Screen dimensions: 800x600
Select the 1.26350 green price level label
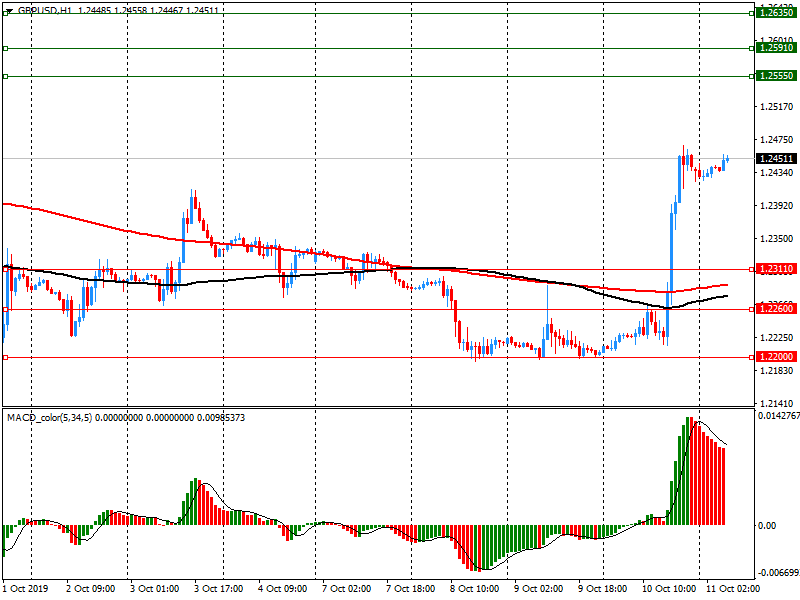coord(776,14)
